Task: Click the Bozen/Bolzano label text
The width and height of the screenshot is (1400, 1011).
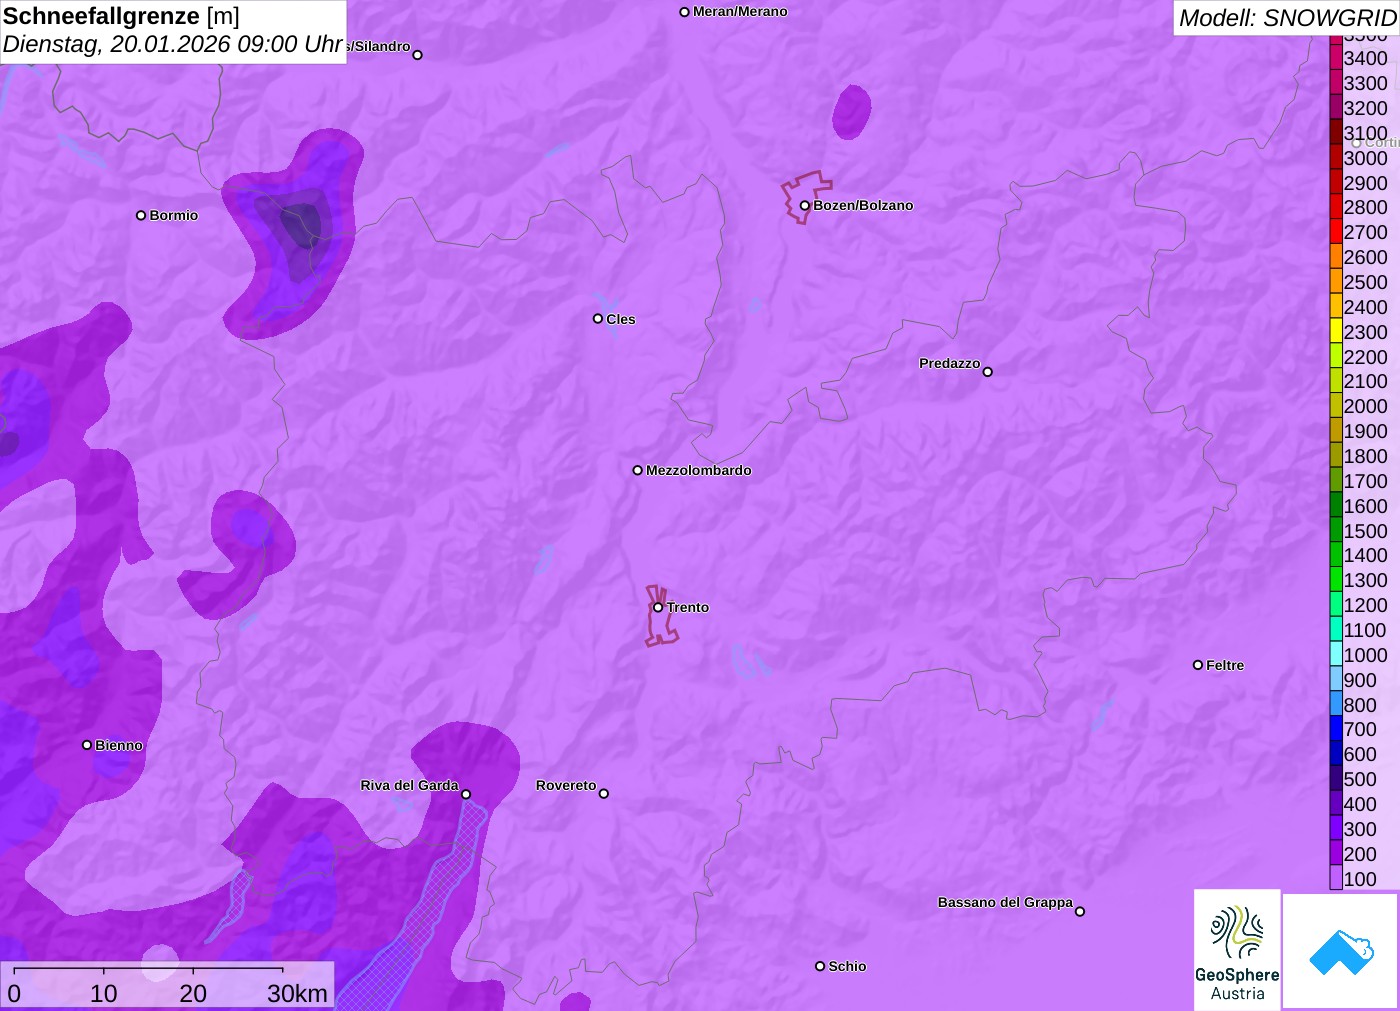Action: (863, 205)
